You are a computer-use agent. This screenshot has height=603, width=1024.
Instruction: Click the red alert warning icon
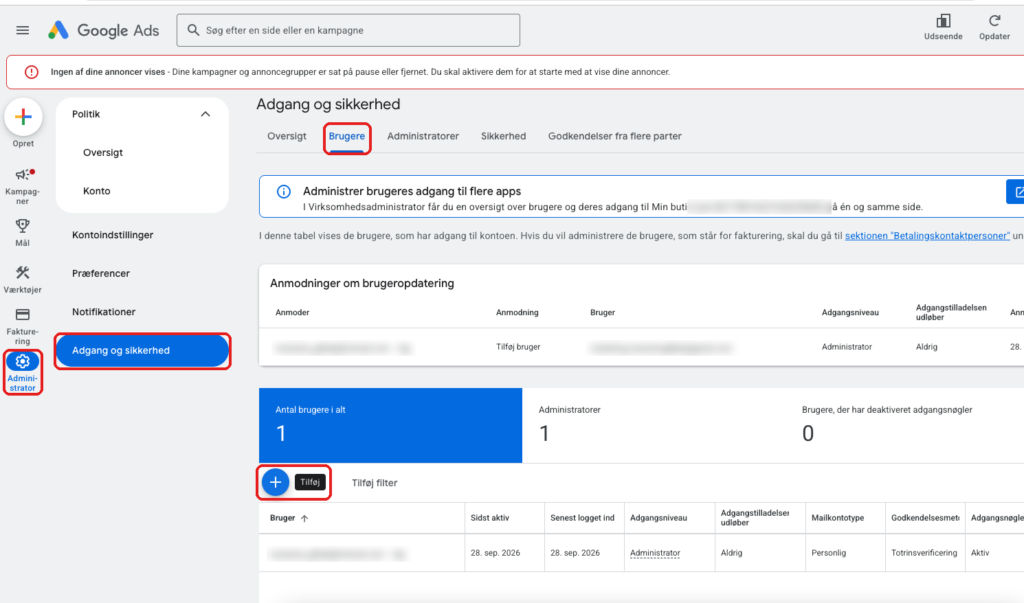pos(31,72)
